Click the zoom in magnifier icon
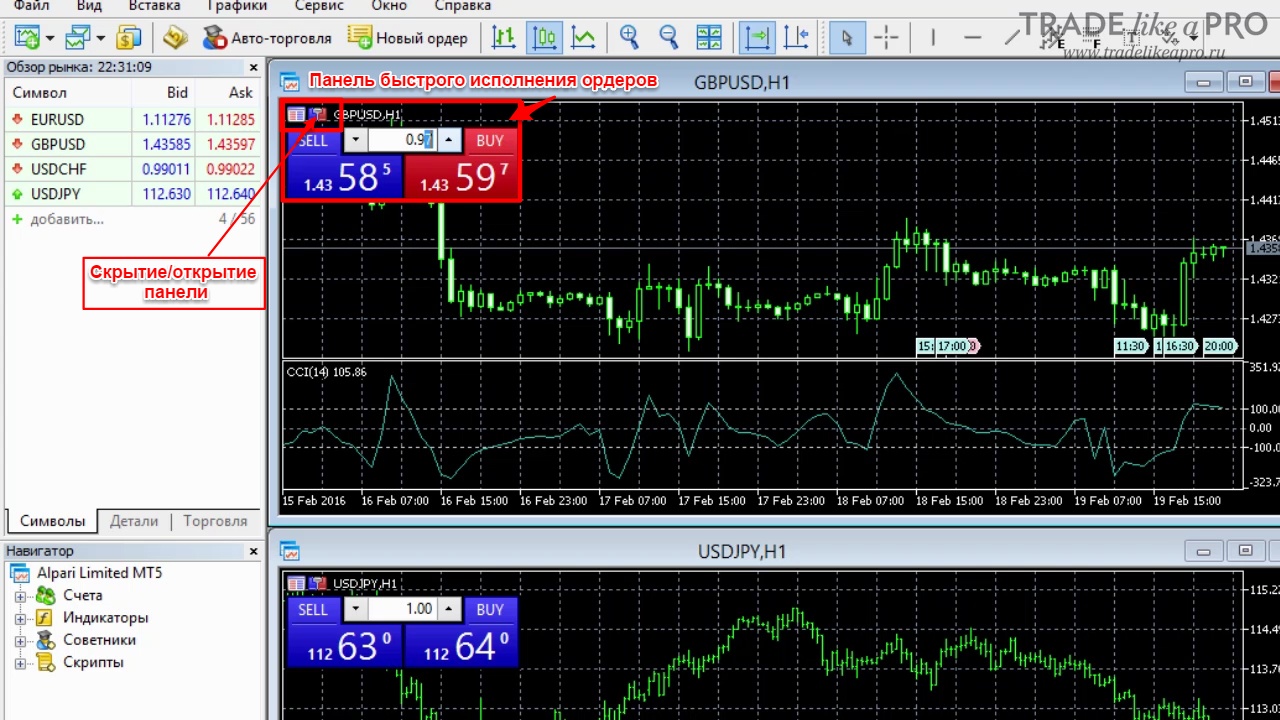 pos(629,38)
